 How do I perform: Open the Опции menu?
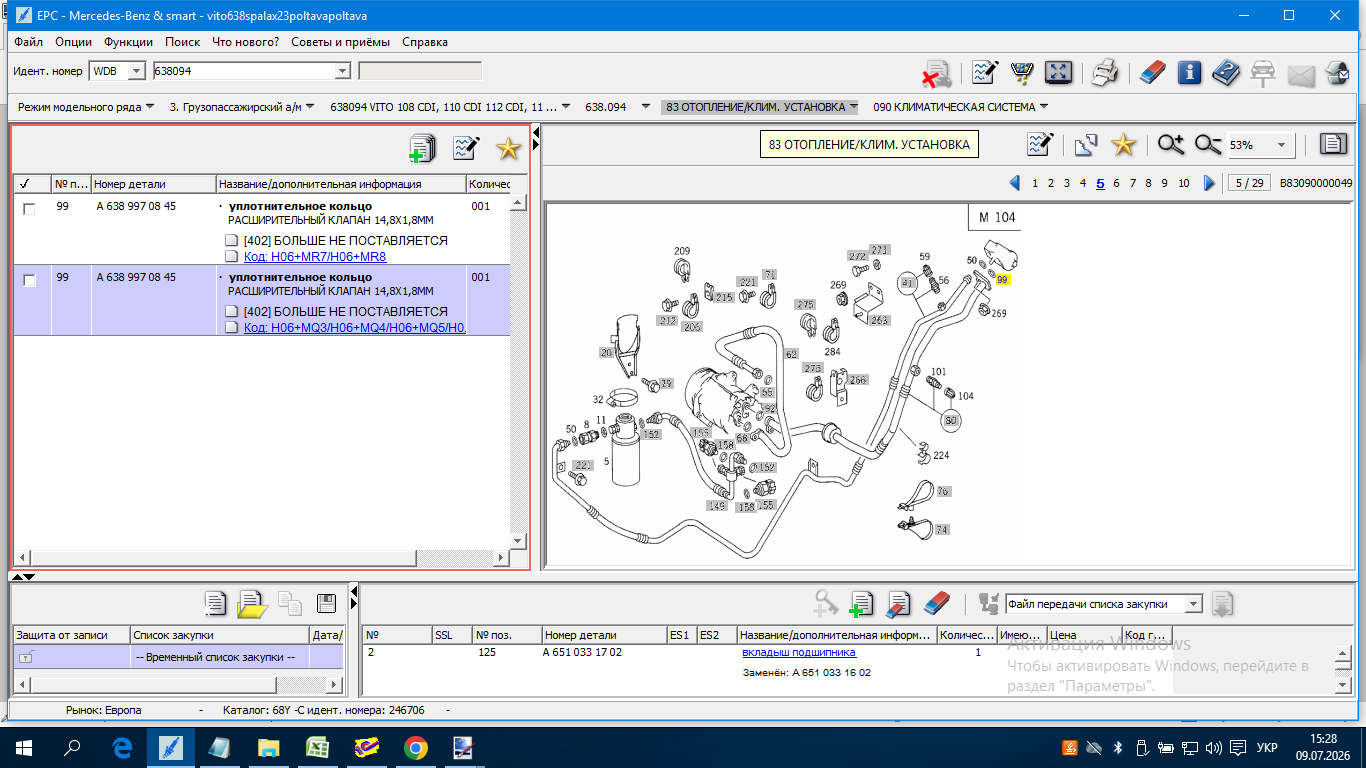tap(73, 42)
